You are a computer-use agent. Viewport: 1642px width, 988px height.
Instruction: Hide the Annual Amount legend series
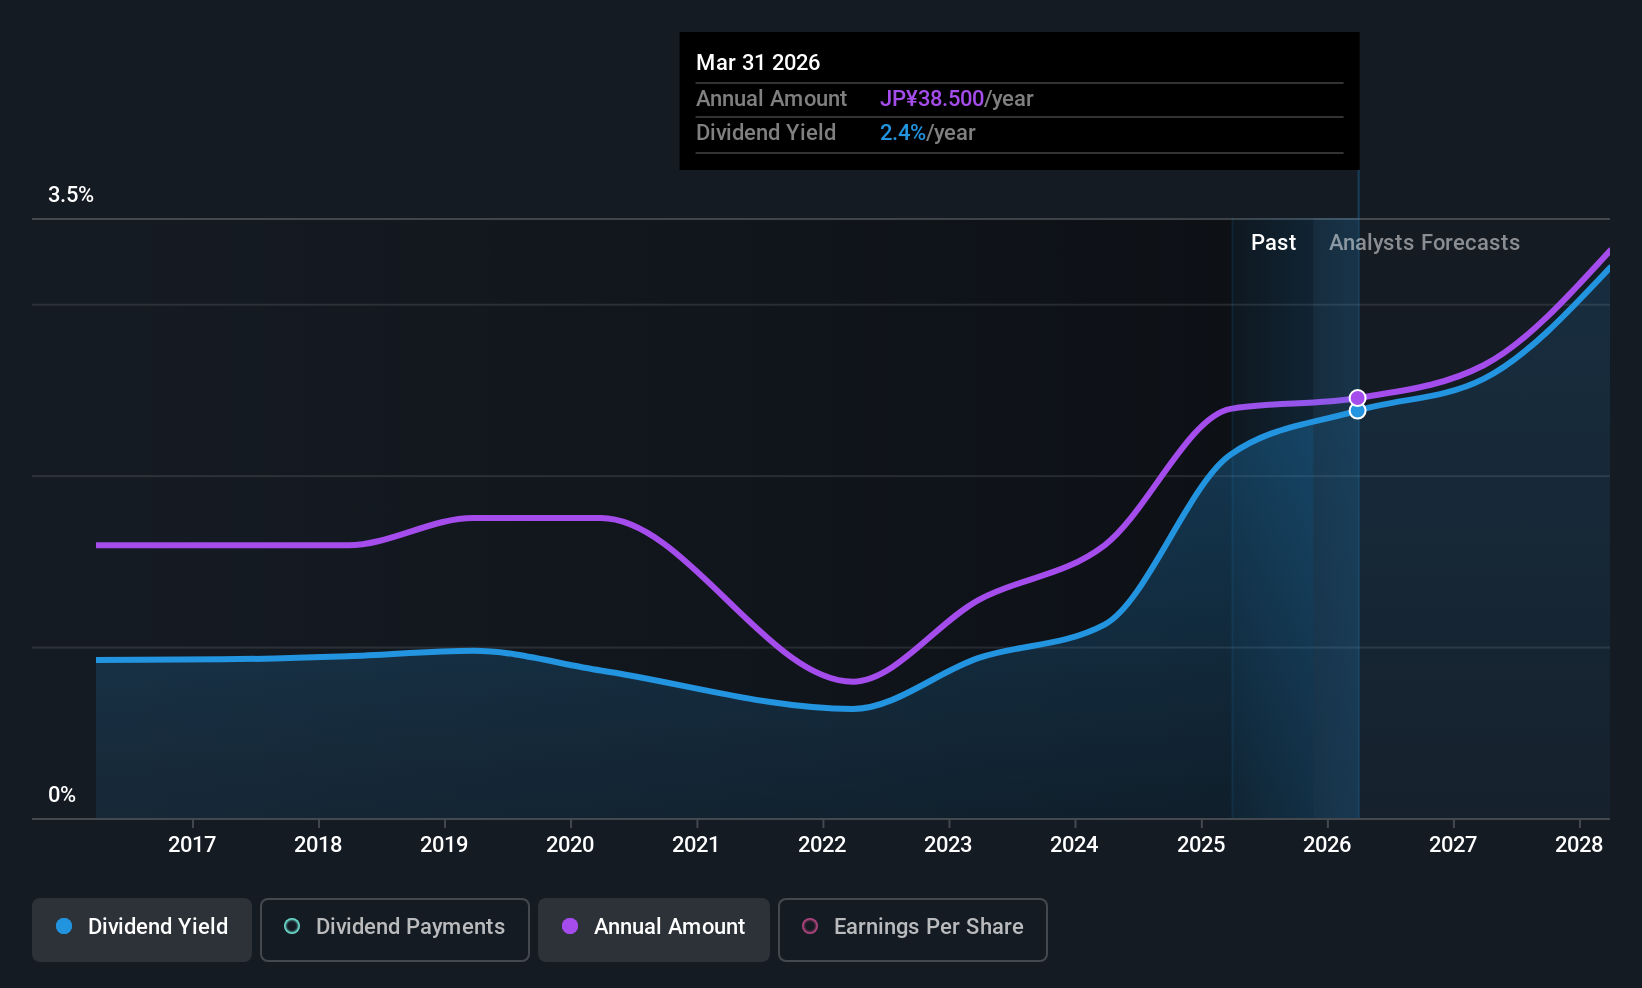(x=654, y=928)
